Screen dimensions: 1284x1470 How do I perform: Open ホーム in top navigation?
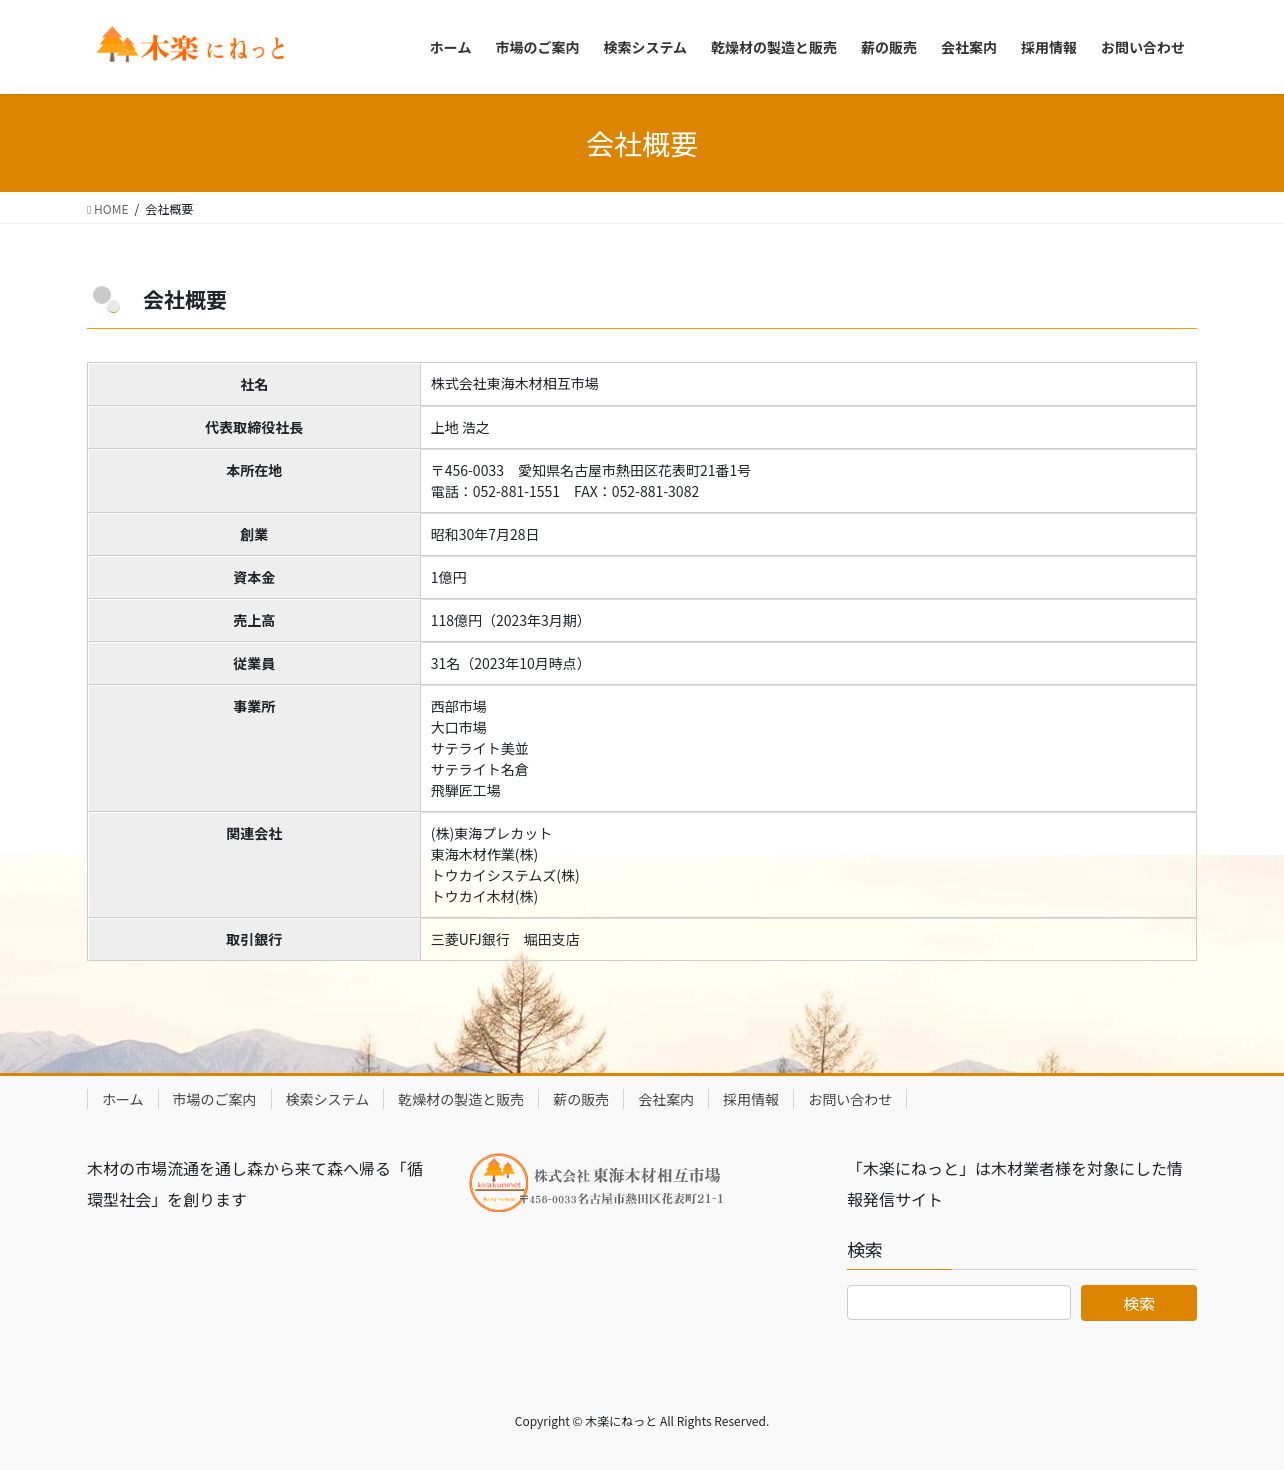[450, 47]
